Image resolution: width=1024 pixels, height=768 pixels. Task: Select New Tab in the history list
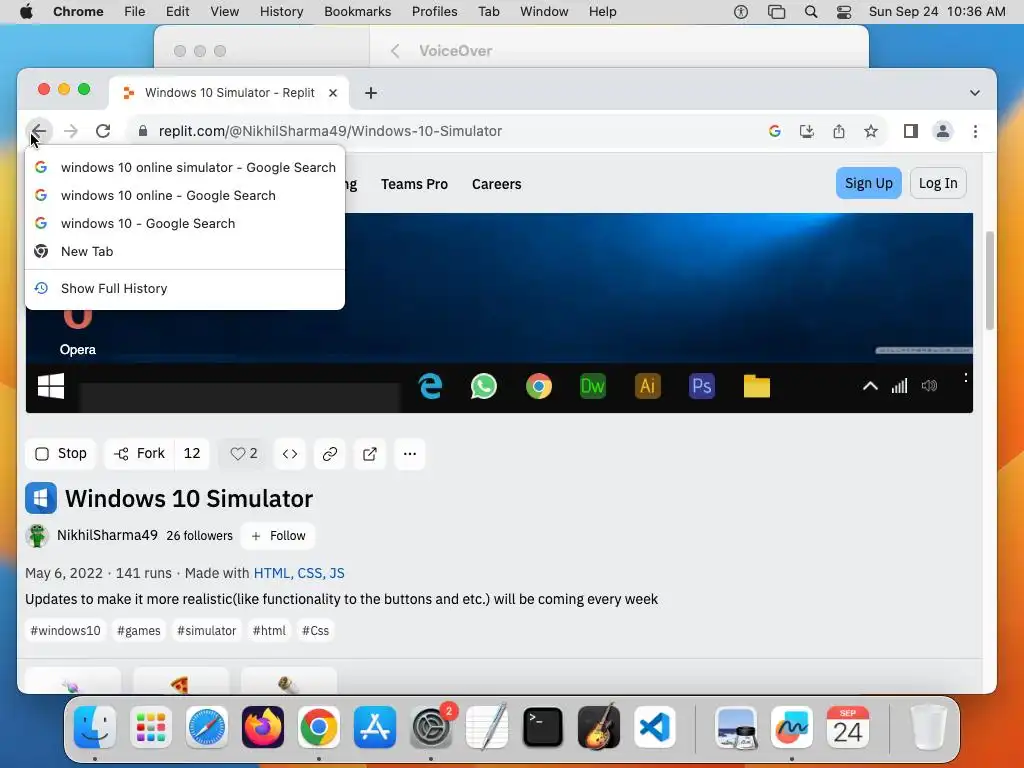click(185, 251)
